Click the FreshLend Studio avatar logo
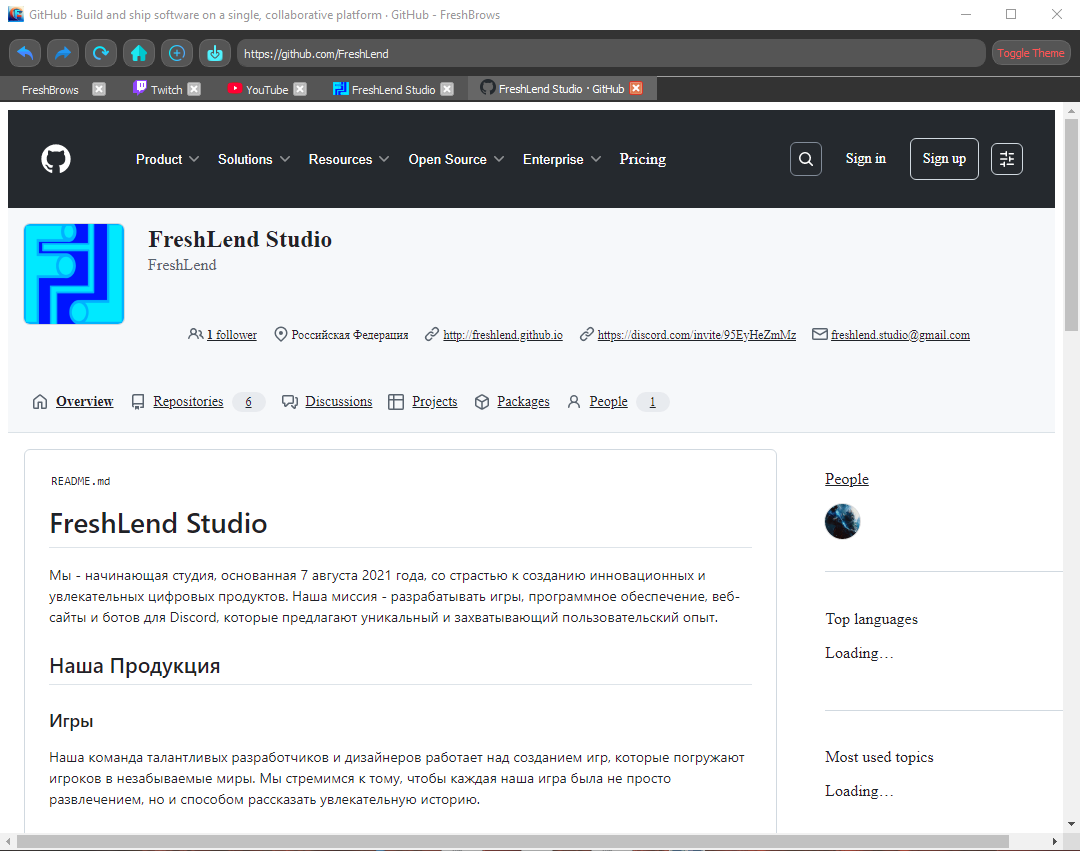 click(x=74, y=273)
